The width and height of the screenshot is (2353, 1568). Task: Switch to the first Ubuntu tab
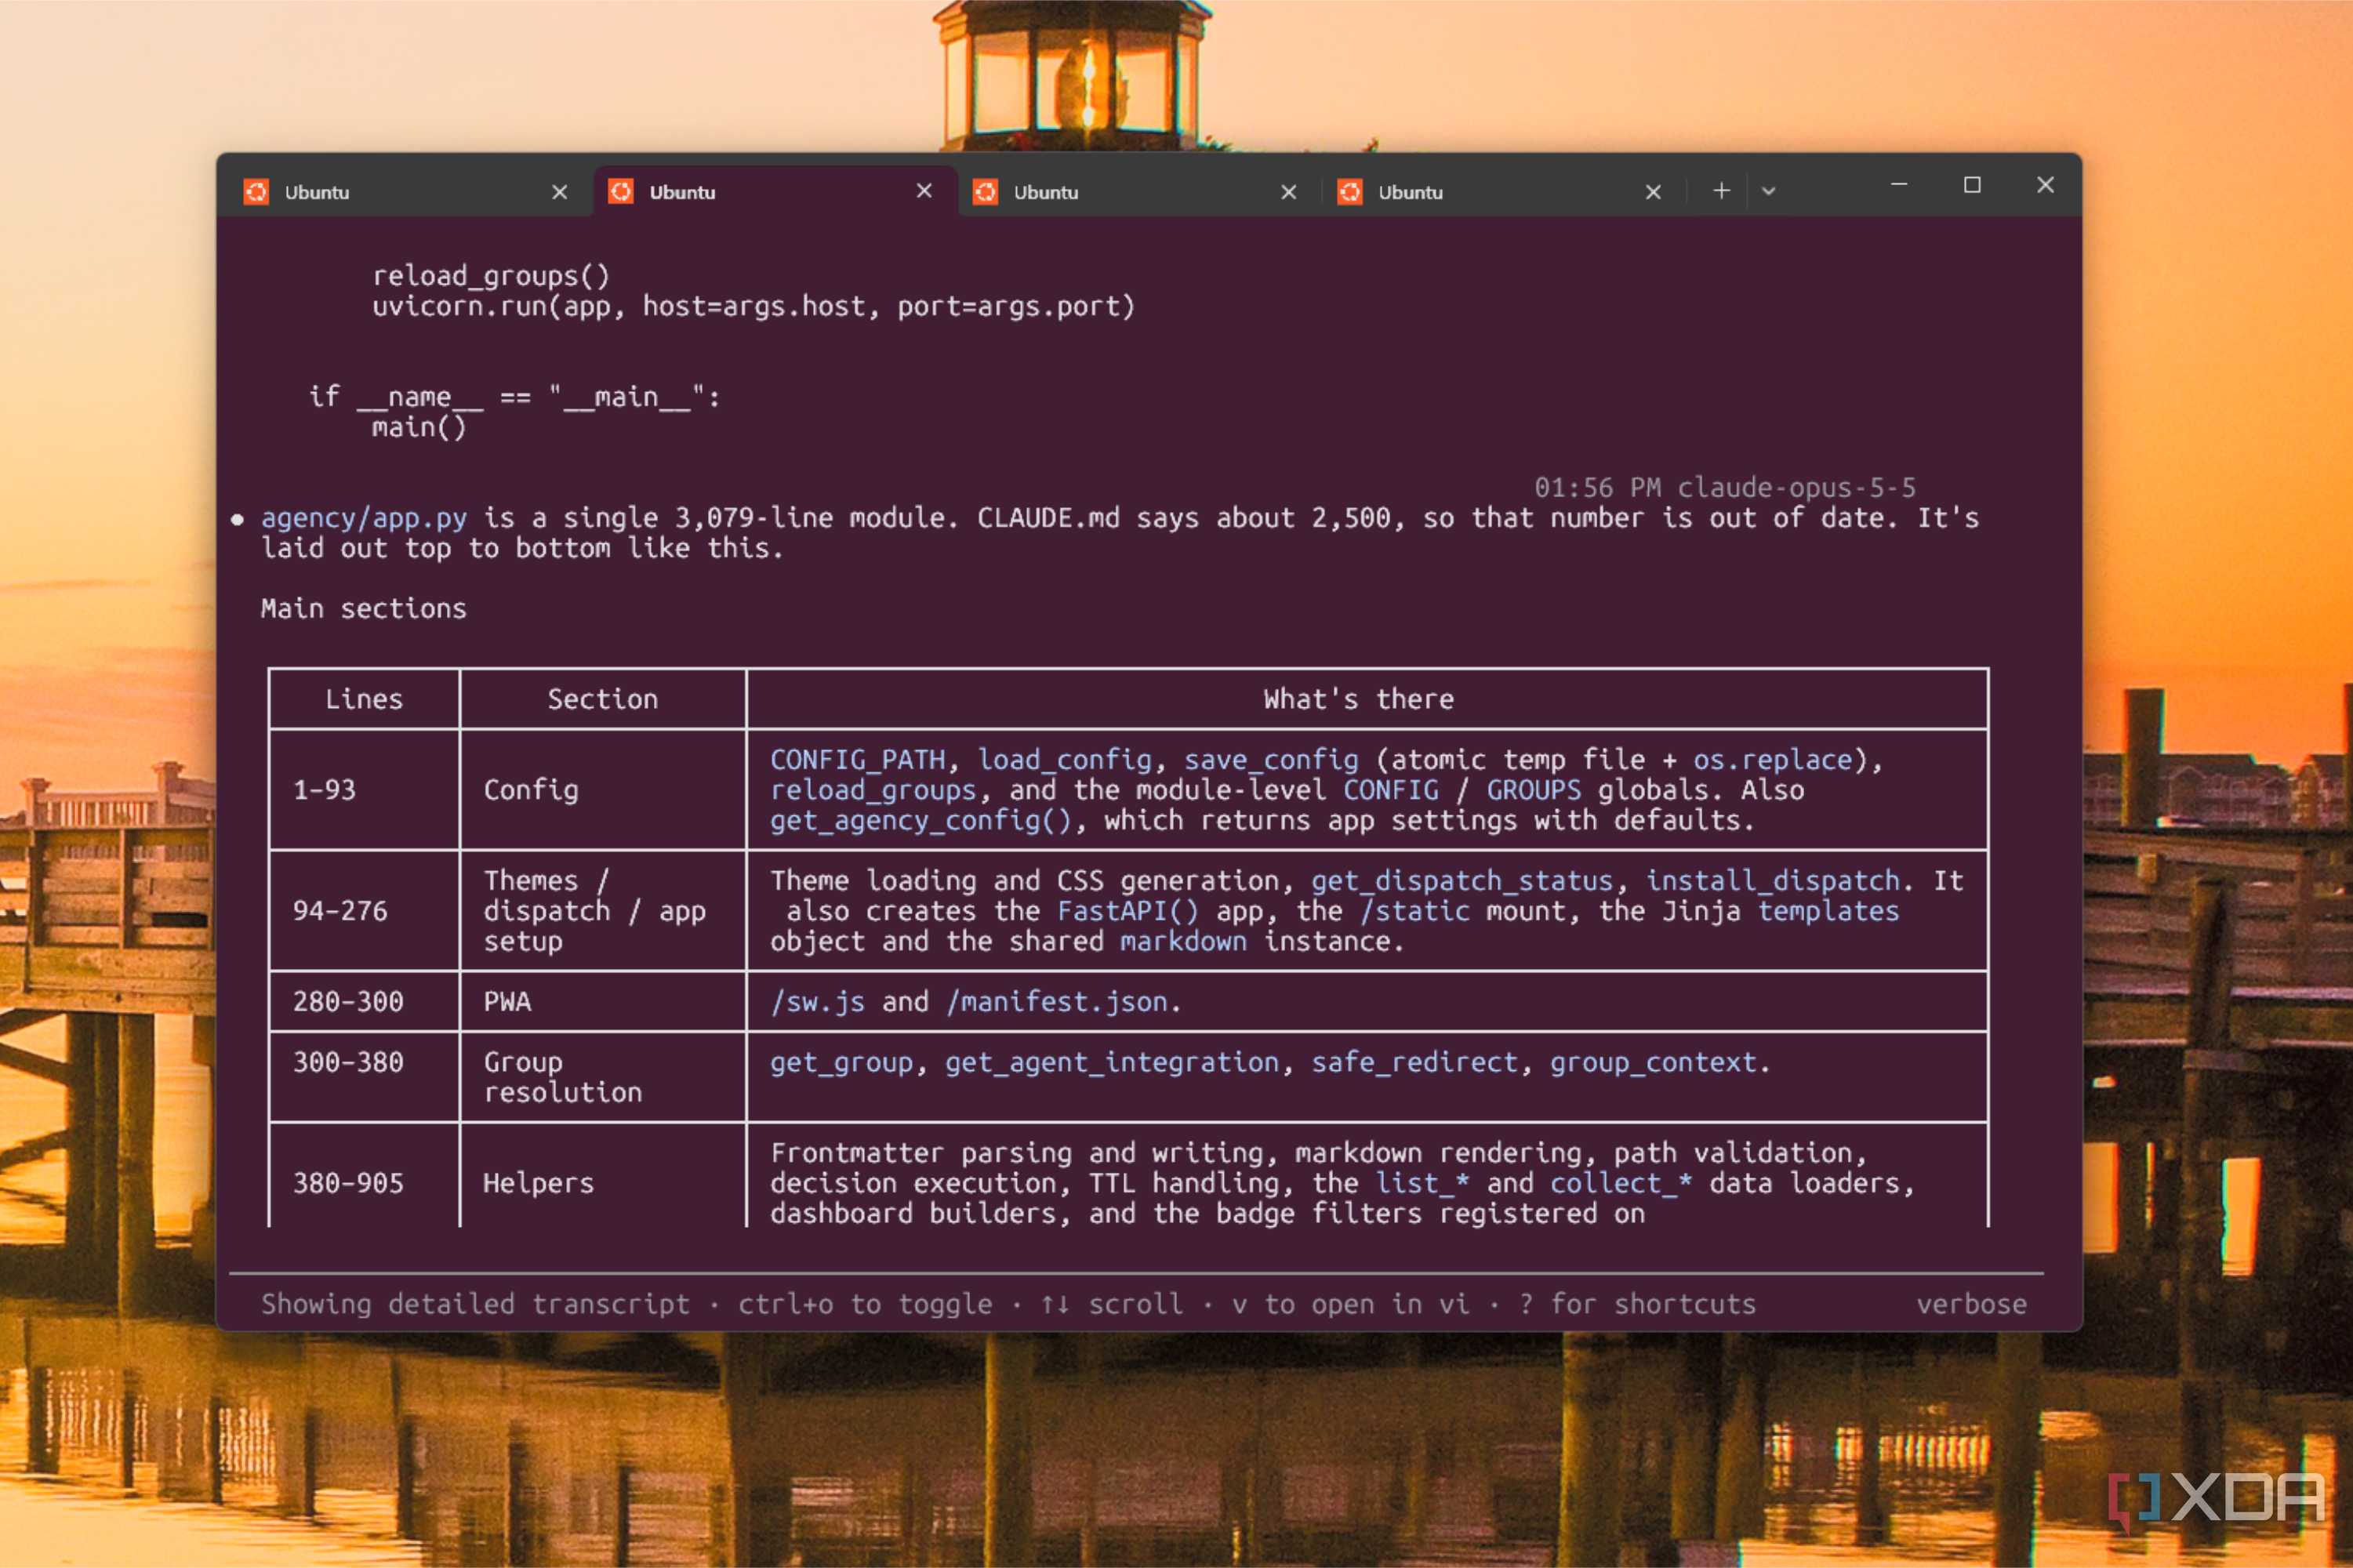[405, 192]
